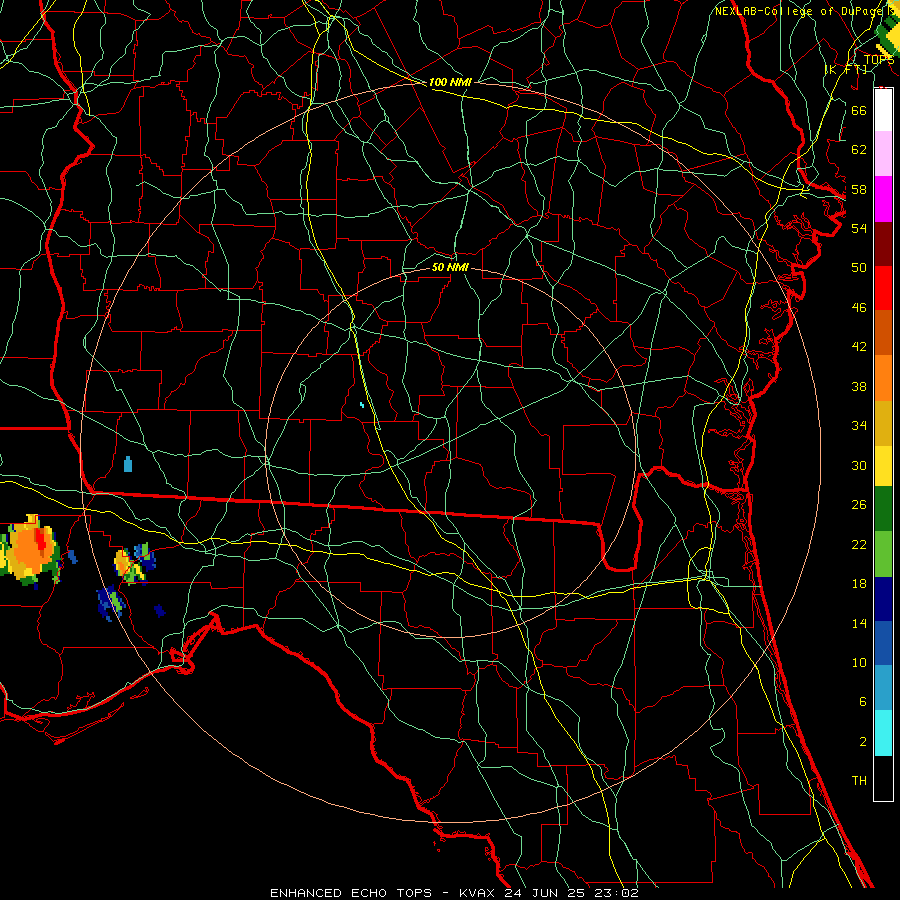The image size is (900, 900).
Task: Click the '34' legend value
Action: click(859, 426)
